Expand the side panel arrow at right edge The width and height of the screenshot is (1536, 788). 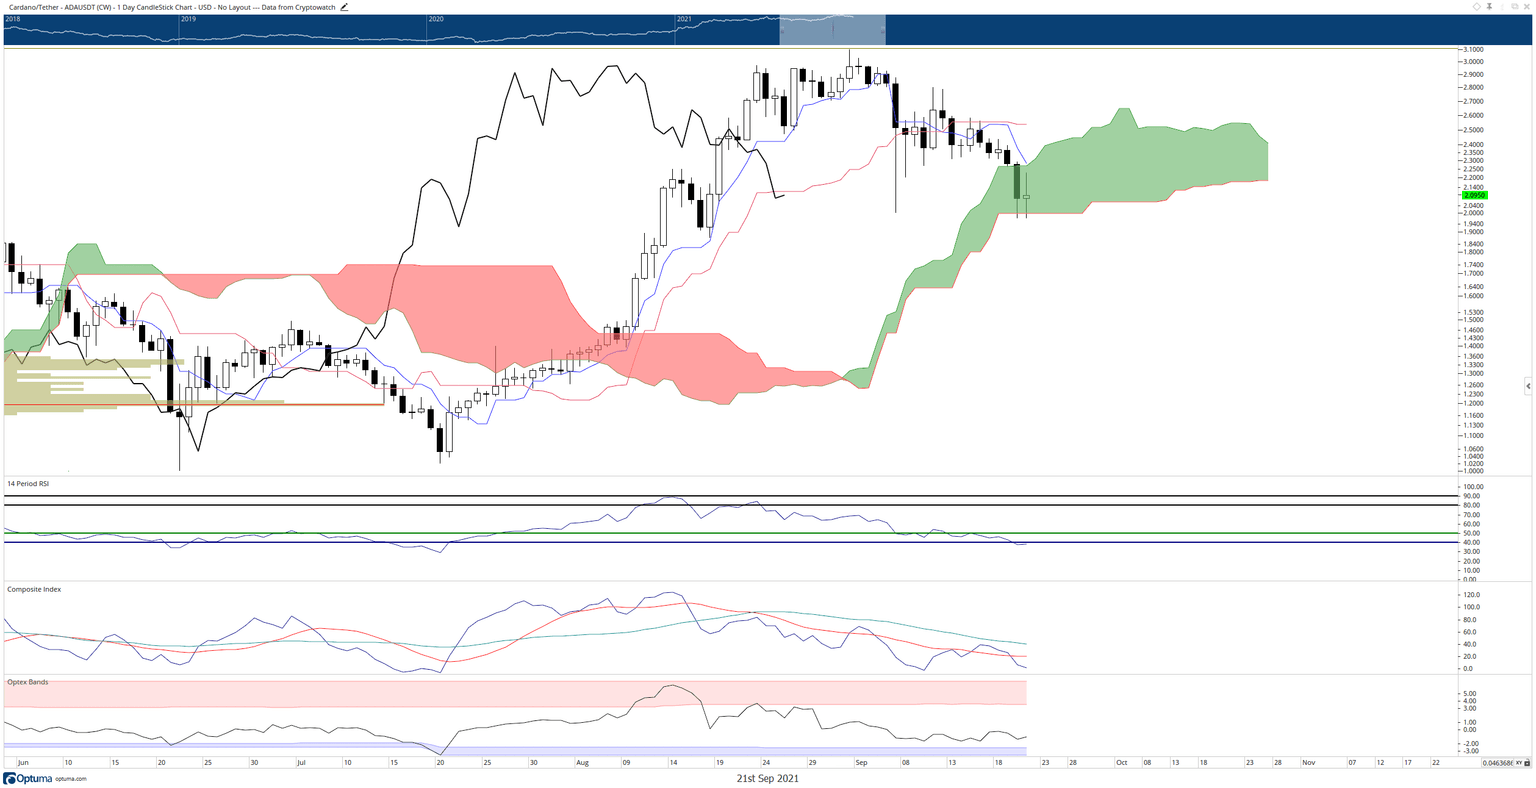[x=1527, y=385]
